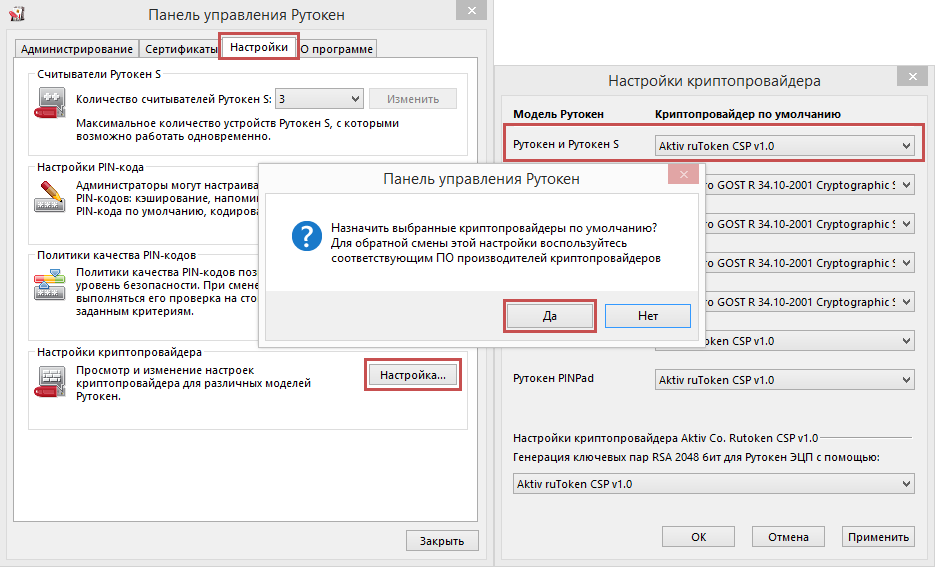
Task: Select the Настройки tab
Action: pyautogui.click(x=259, y=47)
